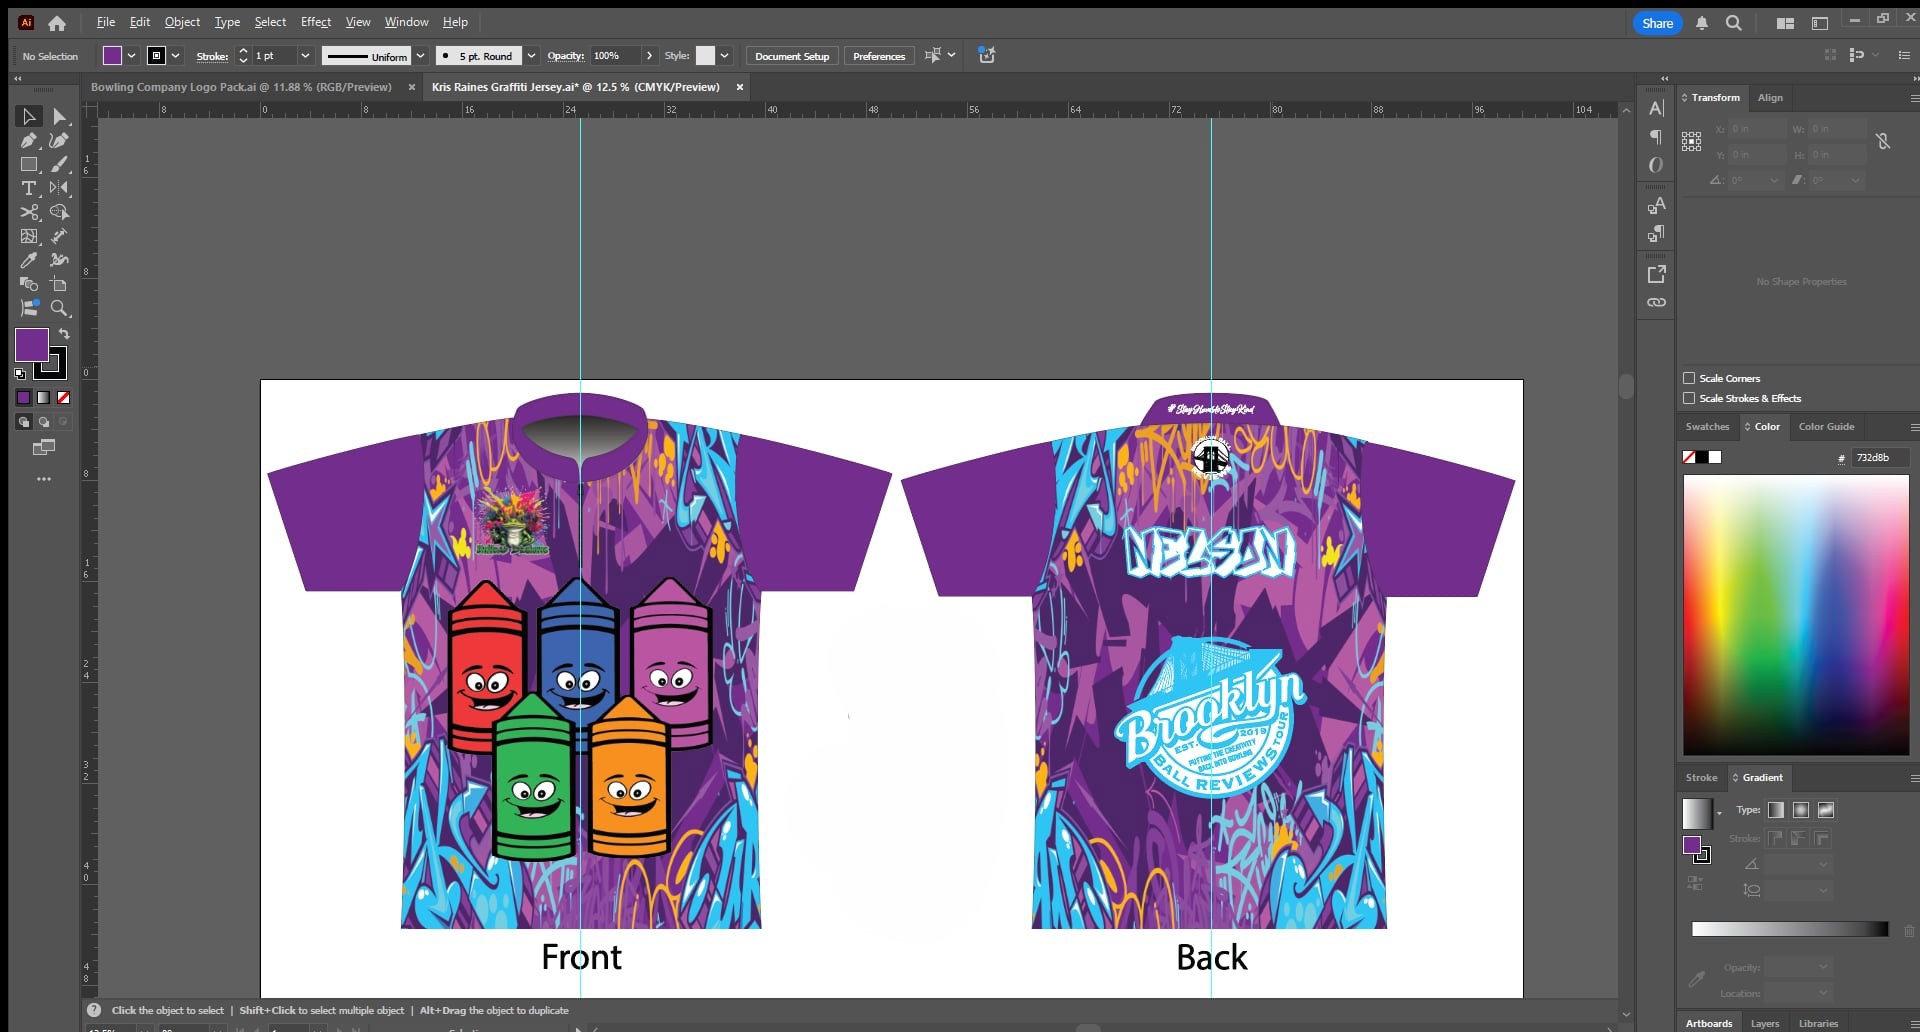Open the File menu

point(105,22)
